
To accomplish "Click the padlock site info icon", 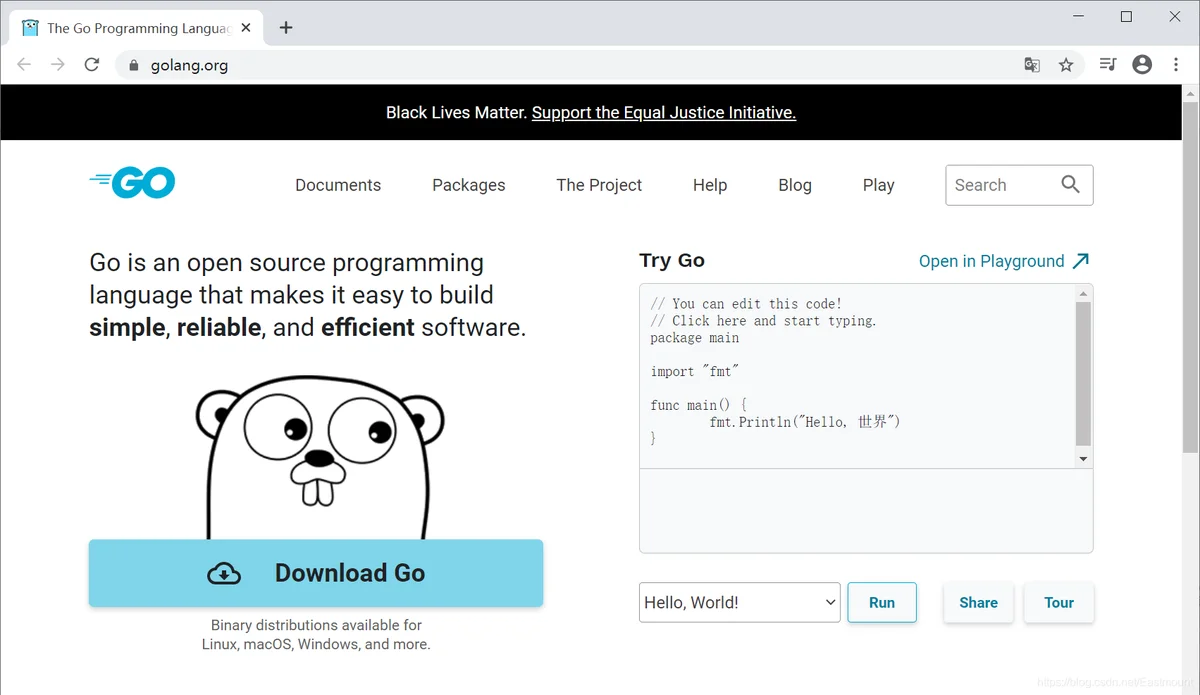I will pyautogui.click(x=134, y=65).
